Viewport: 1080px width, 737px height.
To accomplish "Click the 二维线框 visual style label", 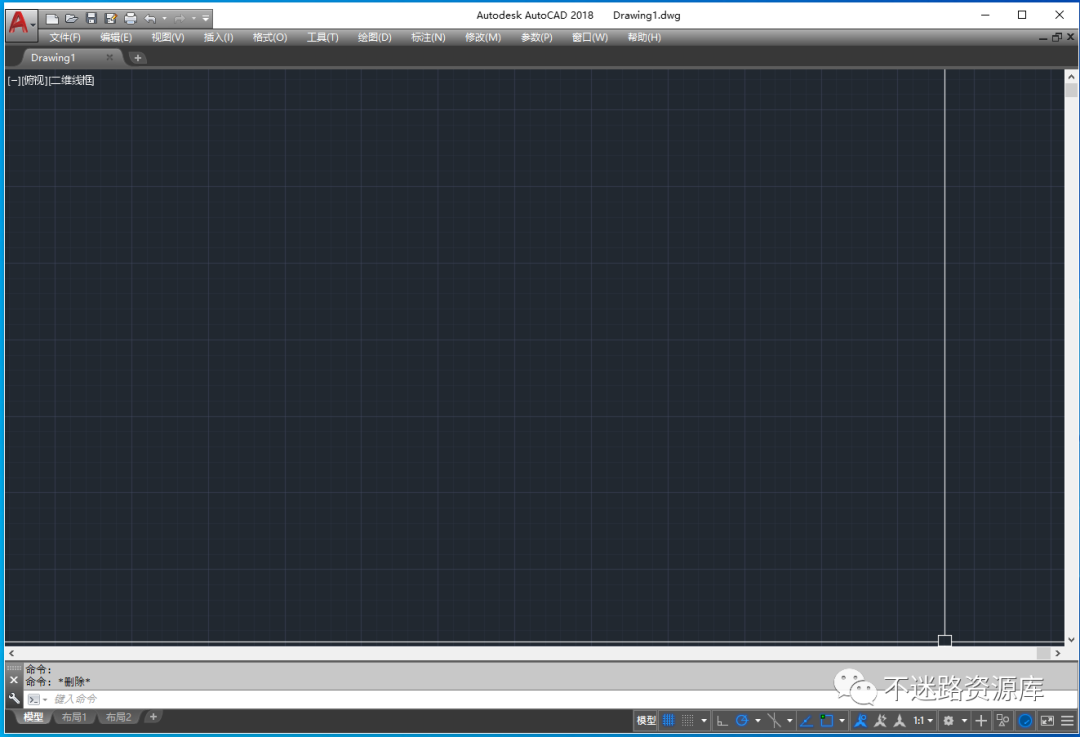I will click(72, 81).
